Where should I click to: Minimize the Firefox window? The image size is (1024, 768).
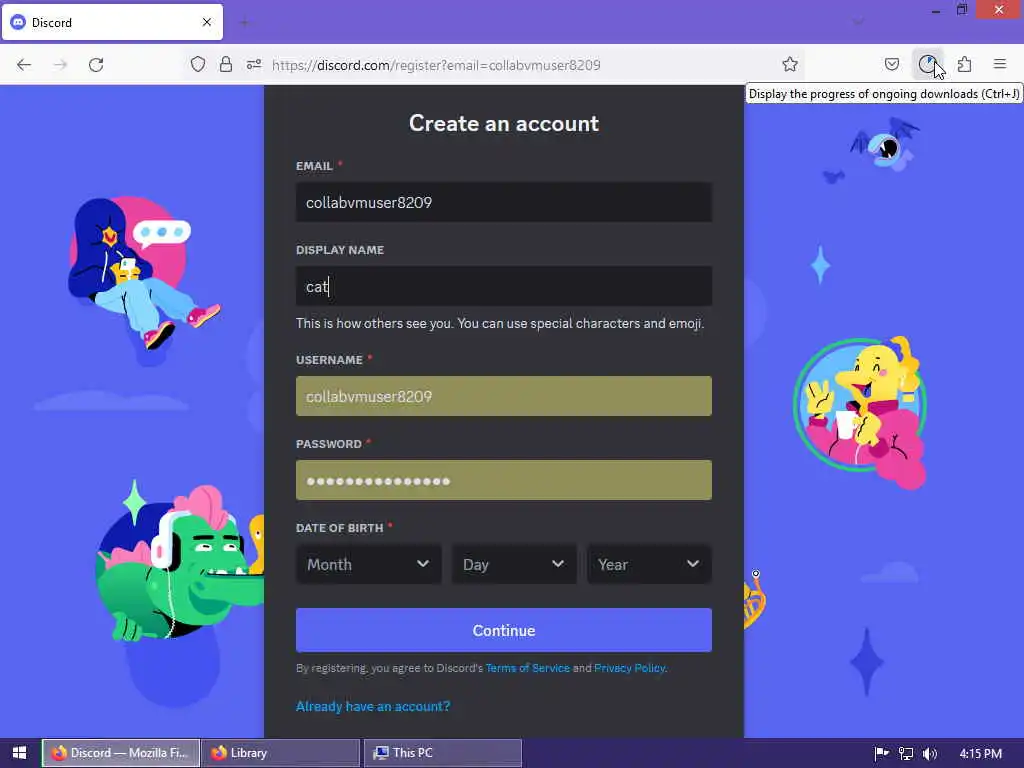click(936, 10)
